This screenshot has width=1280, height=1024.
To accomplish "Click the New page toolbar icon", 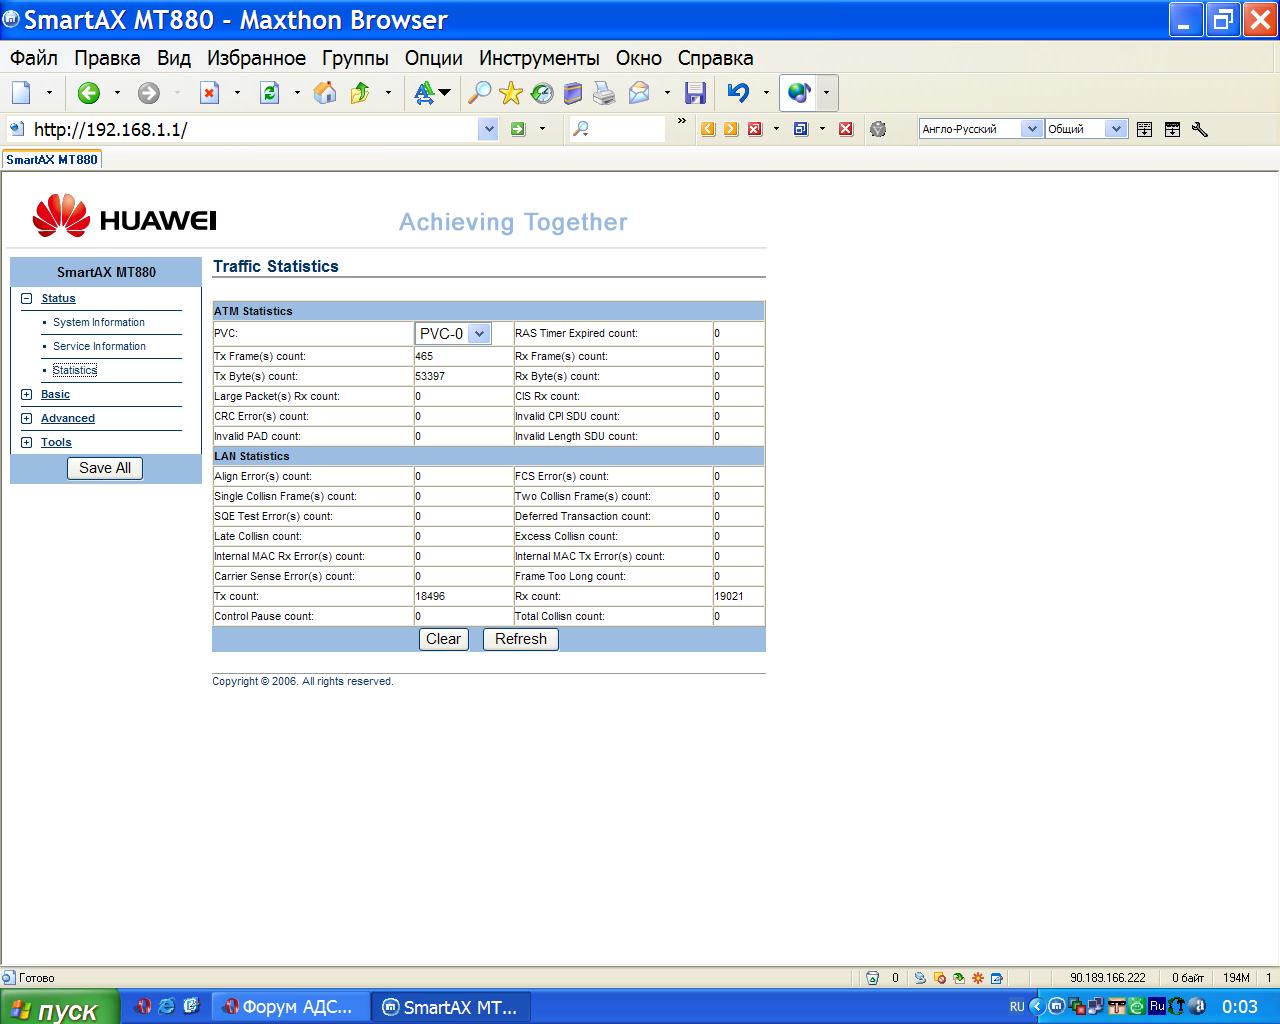I will (21, 93).
